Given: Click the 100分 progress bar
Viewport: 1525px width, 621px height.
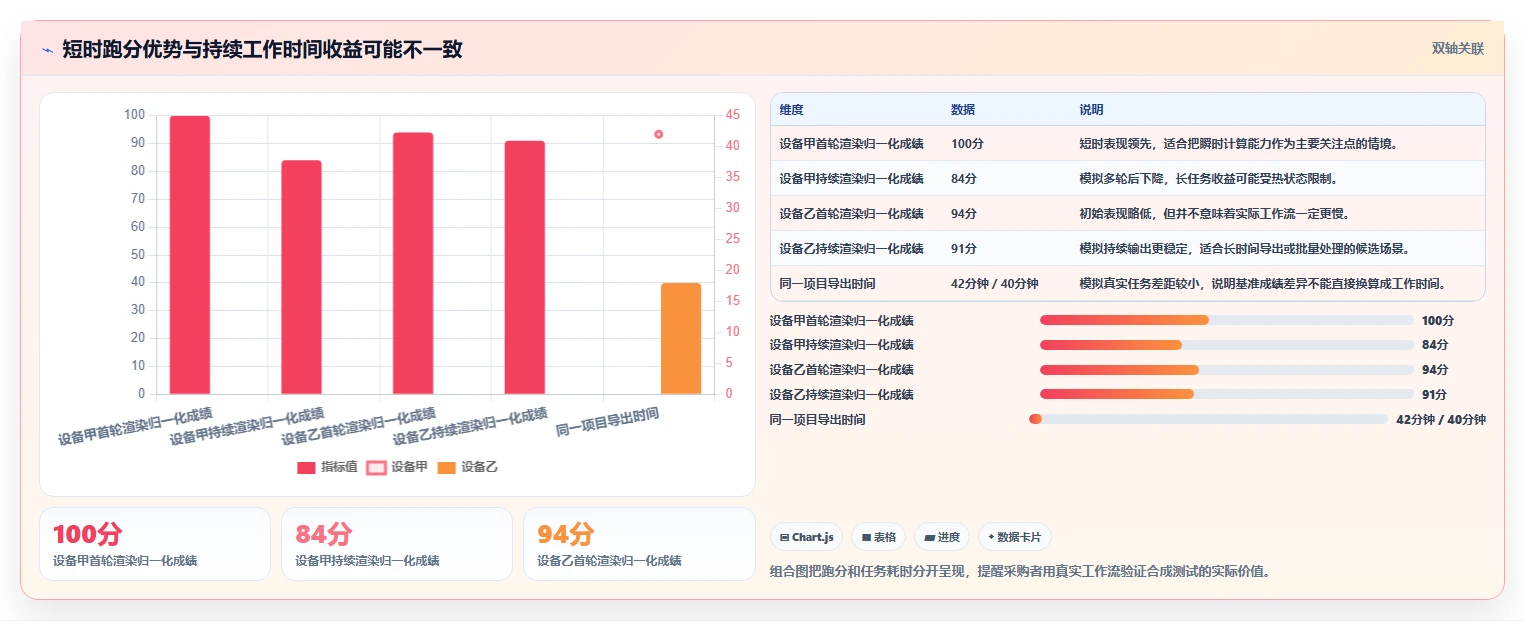Looking at the screenshot, I should (1226, 320).
